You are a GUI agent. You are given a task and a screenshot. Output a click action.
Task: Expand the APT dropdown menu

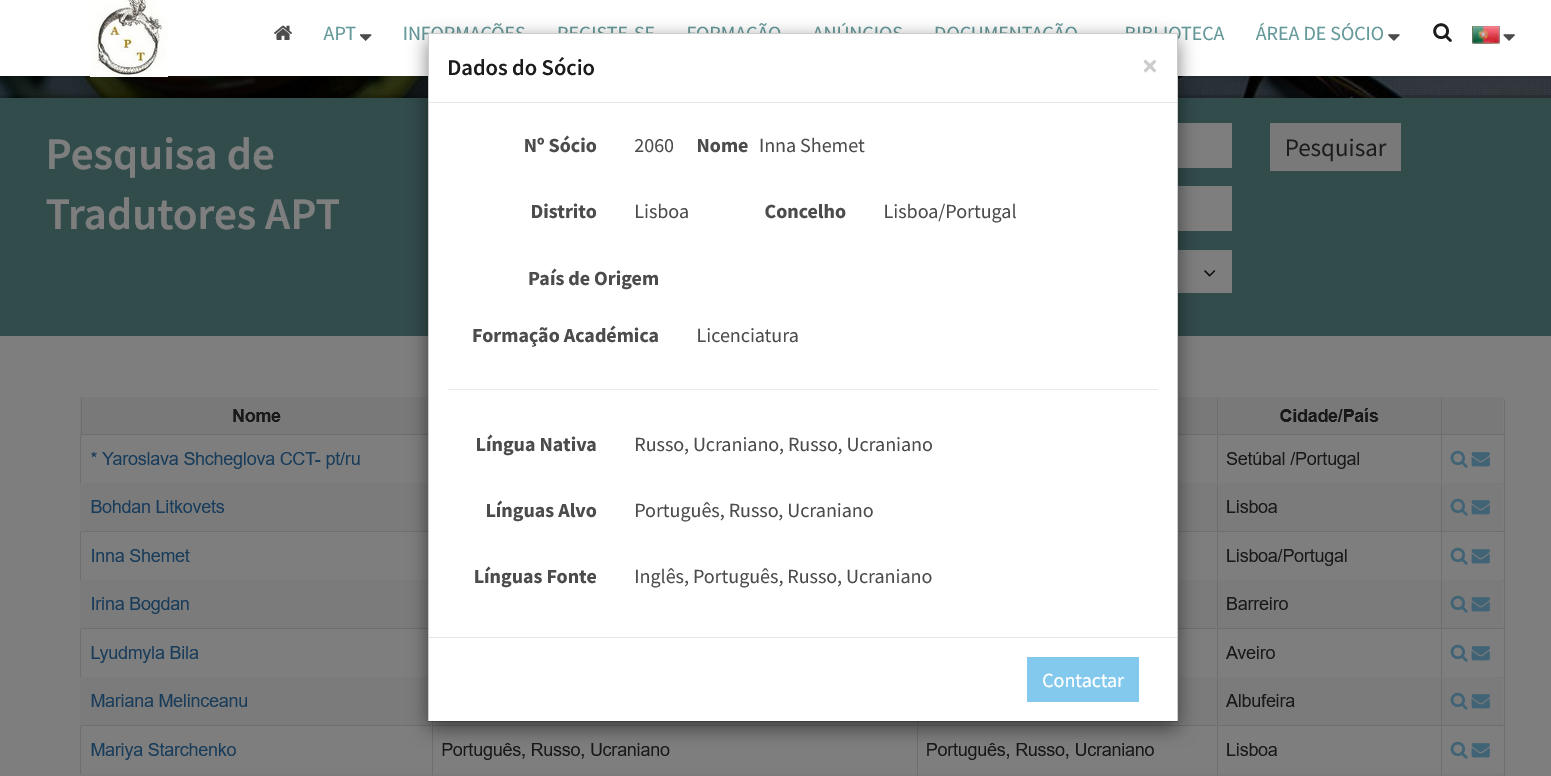[x=347, y=34]
